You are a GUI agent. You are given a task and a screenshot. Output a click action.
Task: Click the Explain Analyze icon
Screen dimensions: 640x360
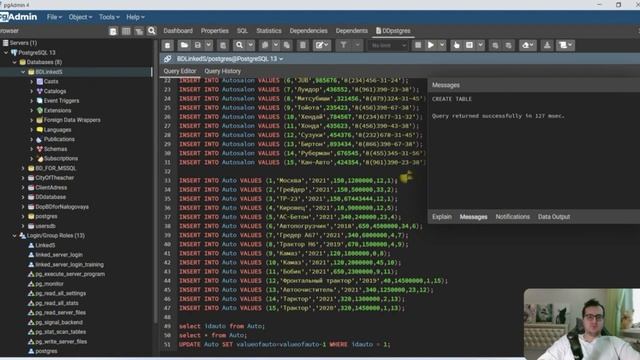tap(469, 45)
